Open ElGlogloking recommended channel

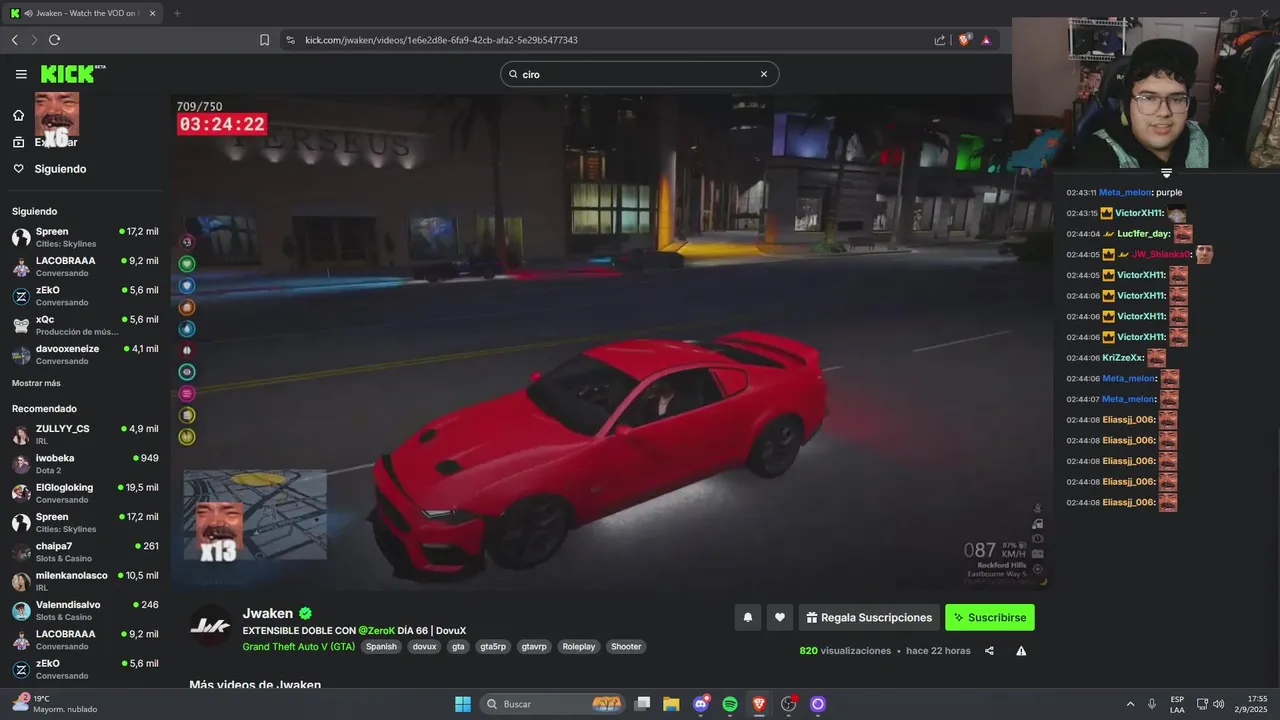85,493
